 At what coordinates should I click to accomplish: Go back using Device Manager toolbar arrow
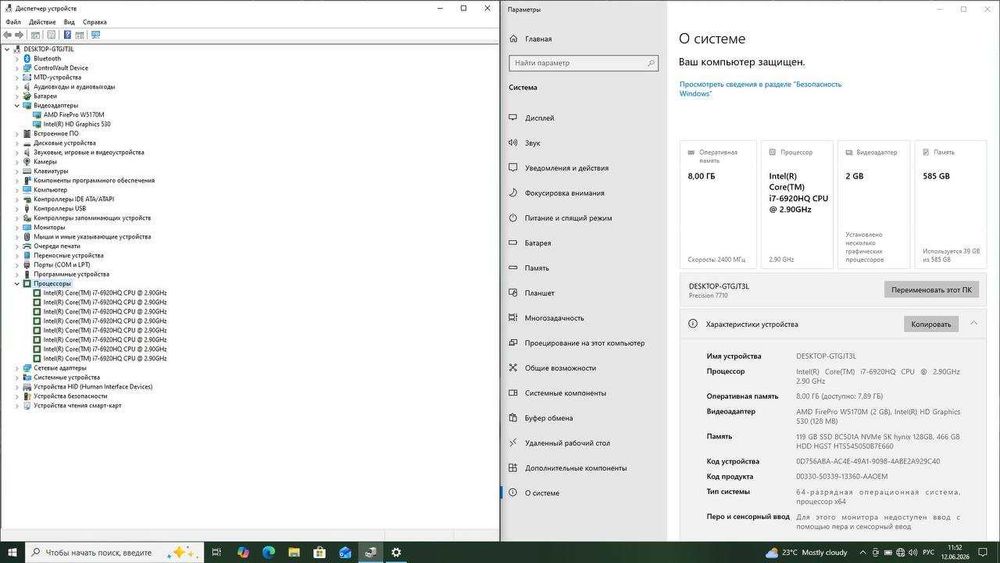tap(7, 35)
